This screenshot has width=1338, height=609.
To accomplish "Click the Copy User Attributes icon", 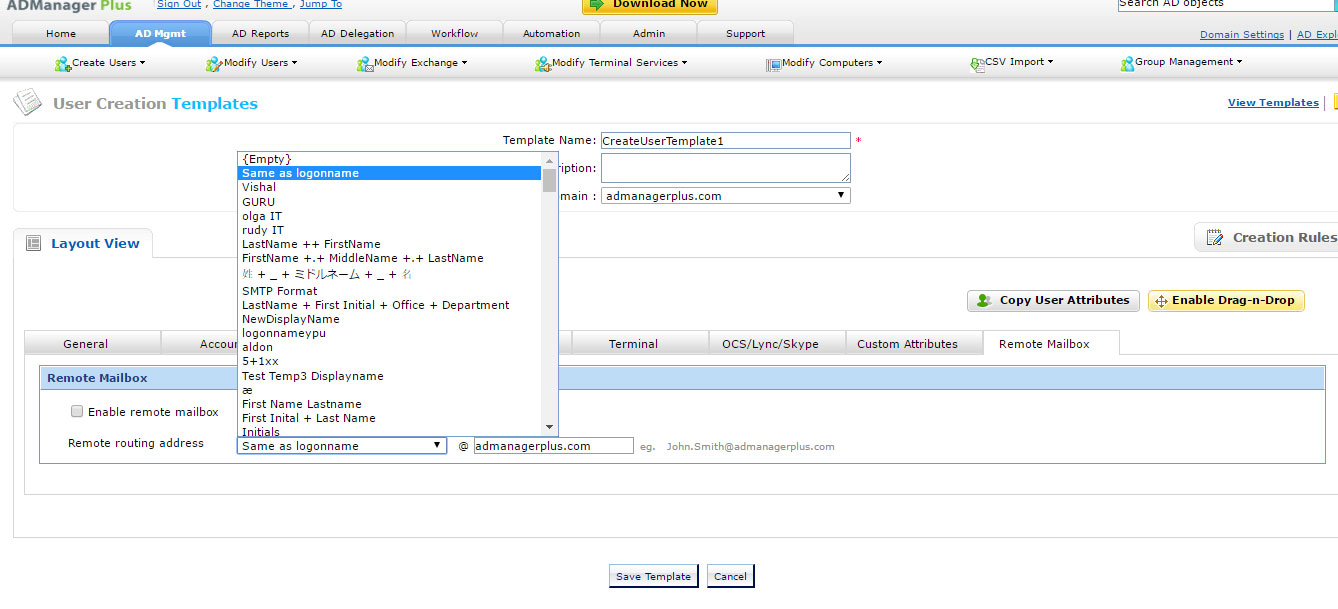I will click(x=984, y=300).
